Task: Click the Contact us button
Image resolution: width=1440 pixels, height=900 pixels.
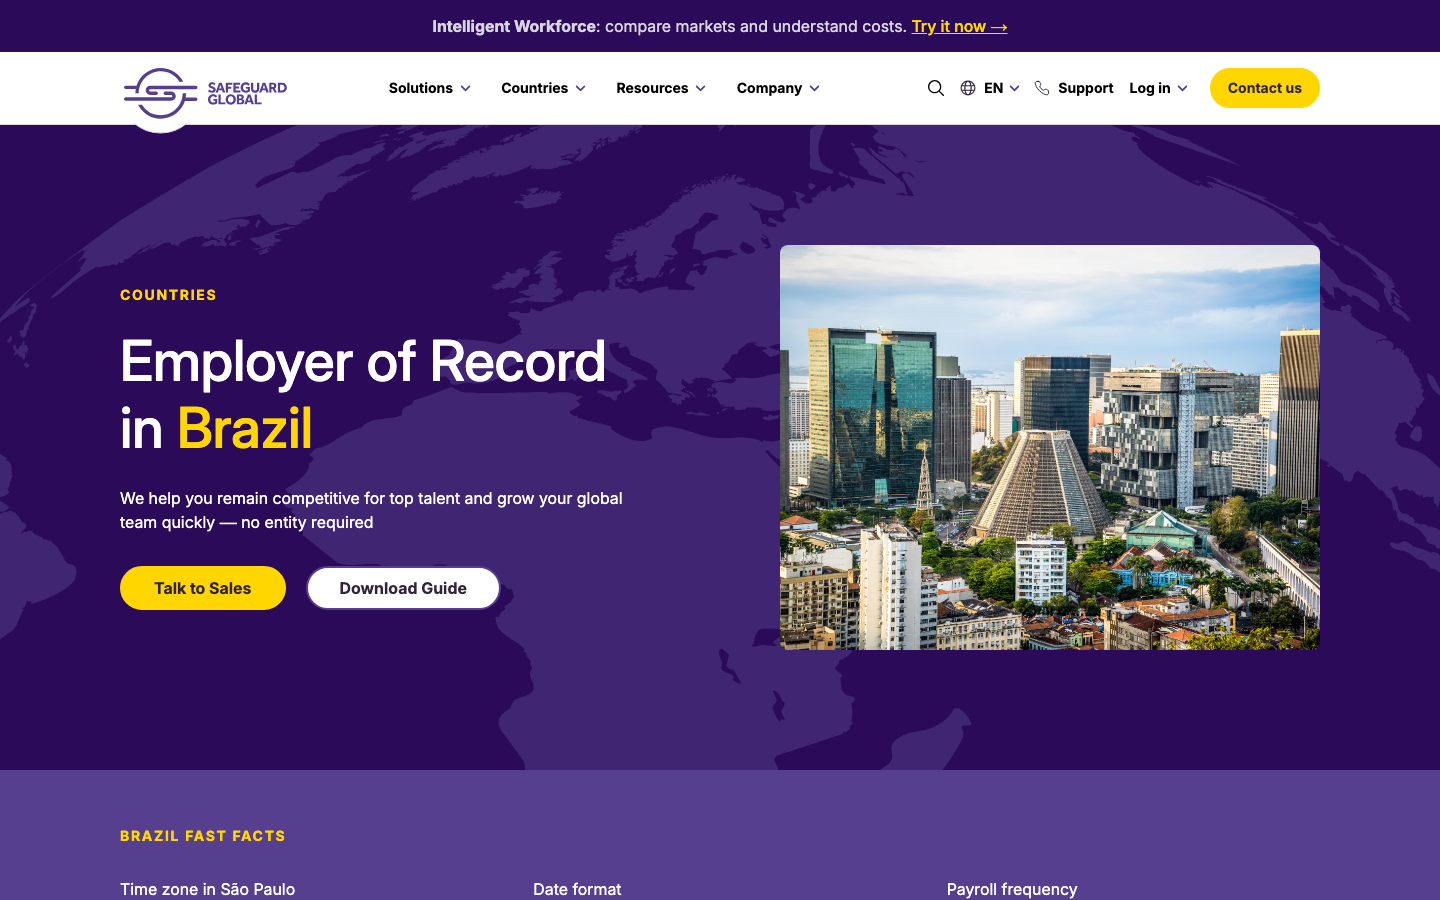Action: tap(1265, 88)
